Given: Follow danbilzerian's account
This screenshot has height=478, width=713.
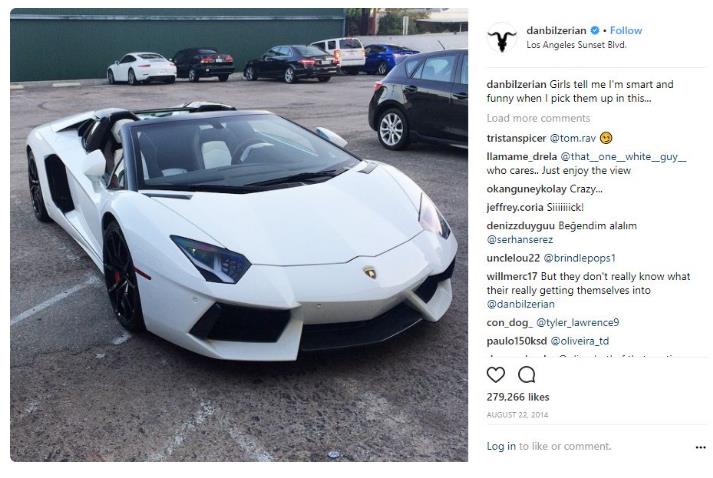Looking at the screenshot, I should point(626,30).
